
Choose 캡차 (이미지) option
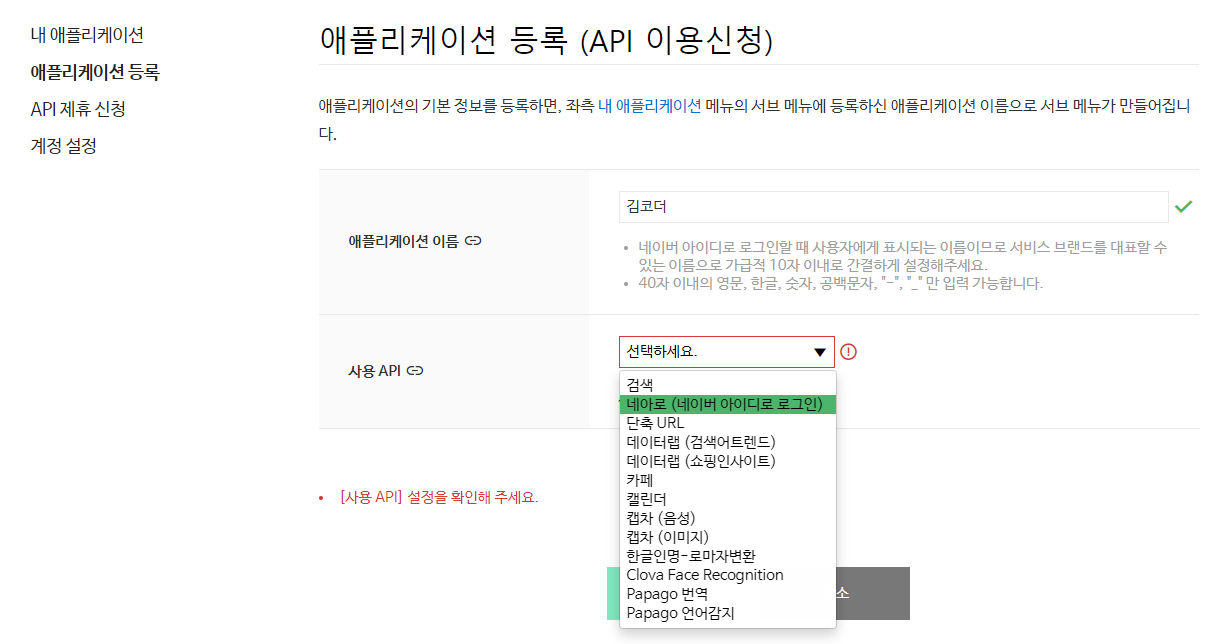point(728,537)
